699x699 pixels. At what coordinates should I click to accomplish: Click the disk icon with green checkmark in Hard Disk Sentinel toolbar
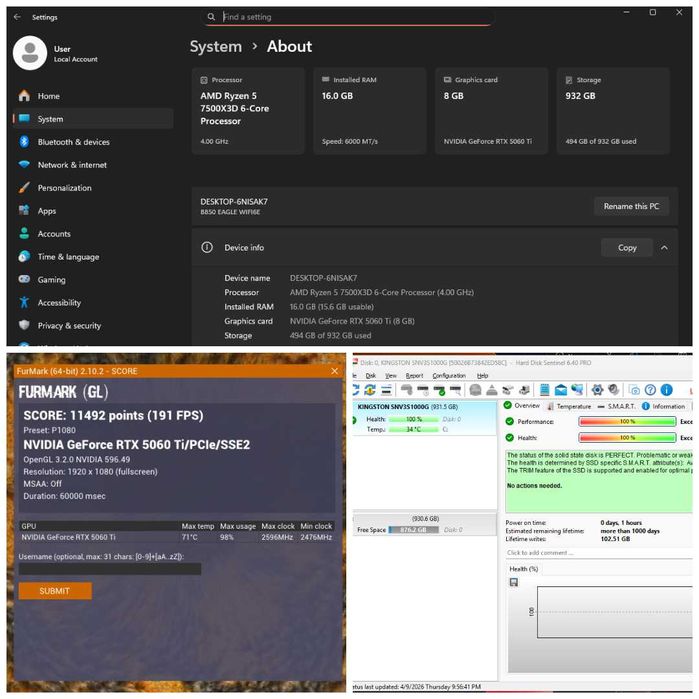click(439, 390)
